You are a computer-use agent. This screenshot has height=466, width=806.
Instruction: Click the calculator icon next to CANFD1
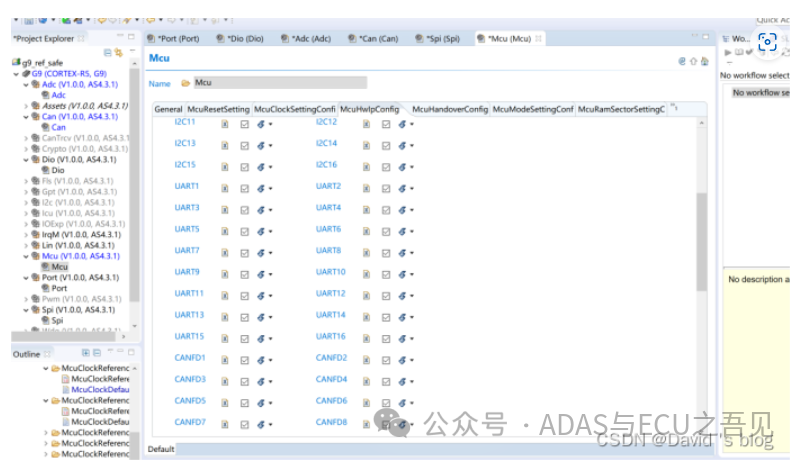tap(225, 360)
